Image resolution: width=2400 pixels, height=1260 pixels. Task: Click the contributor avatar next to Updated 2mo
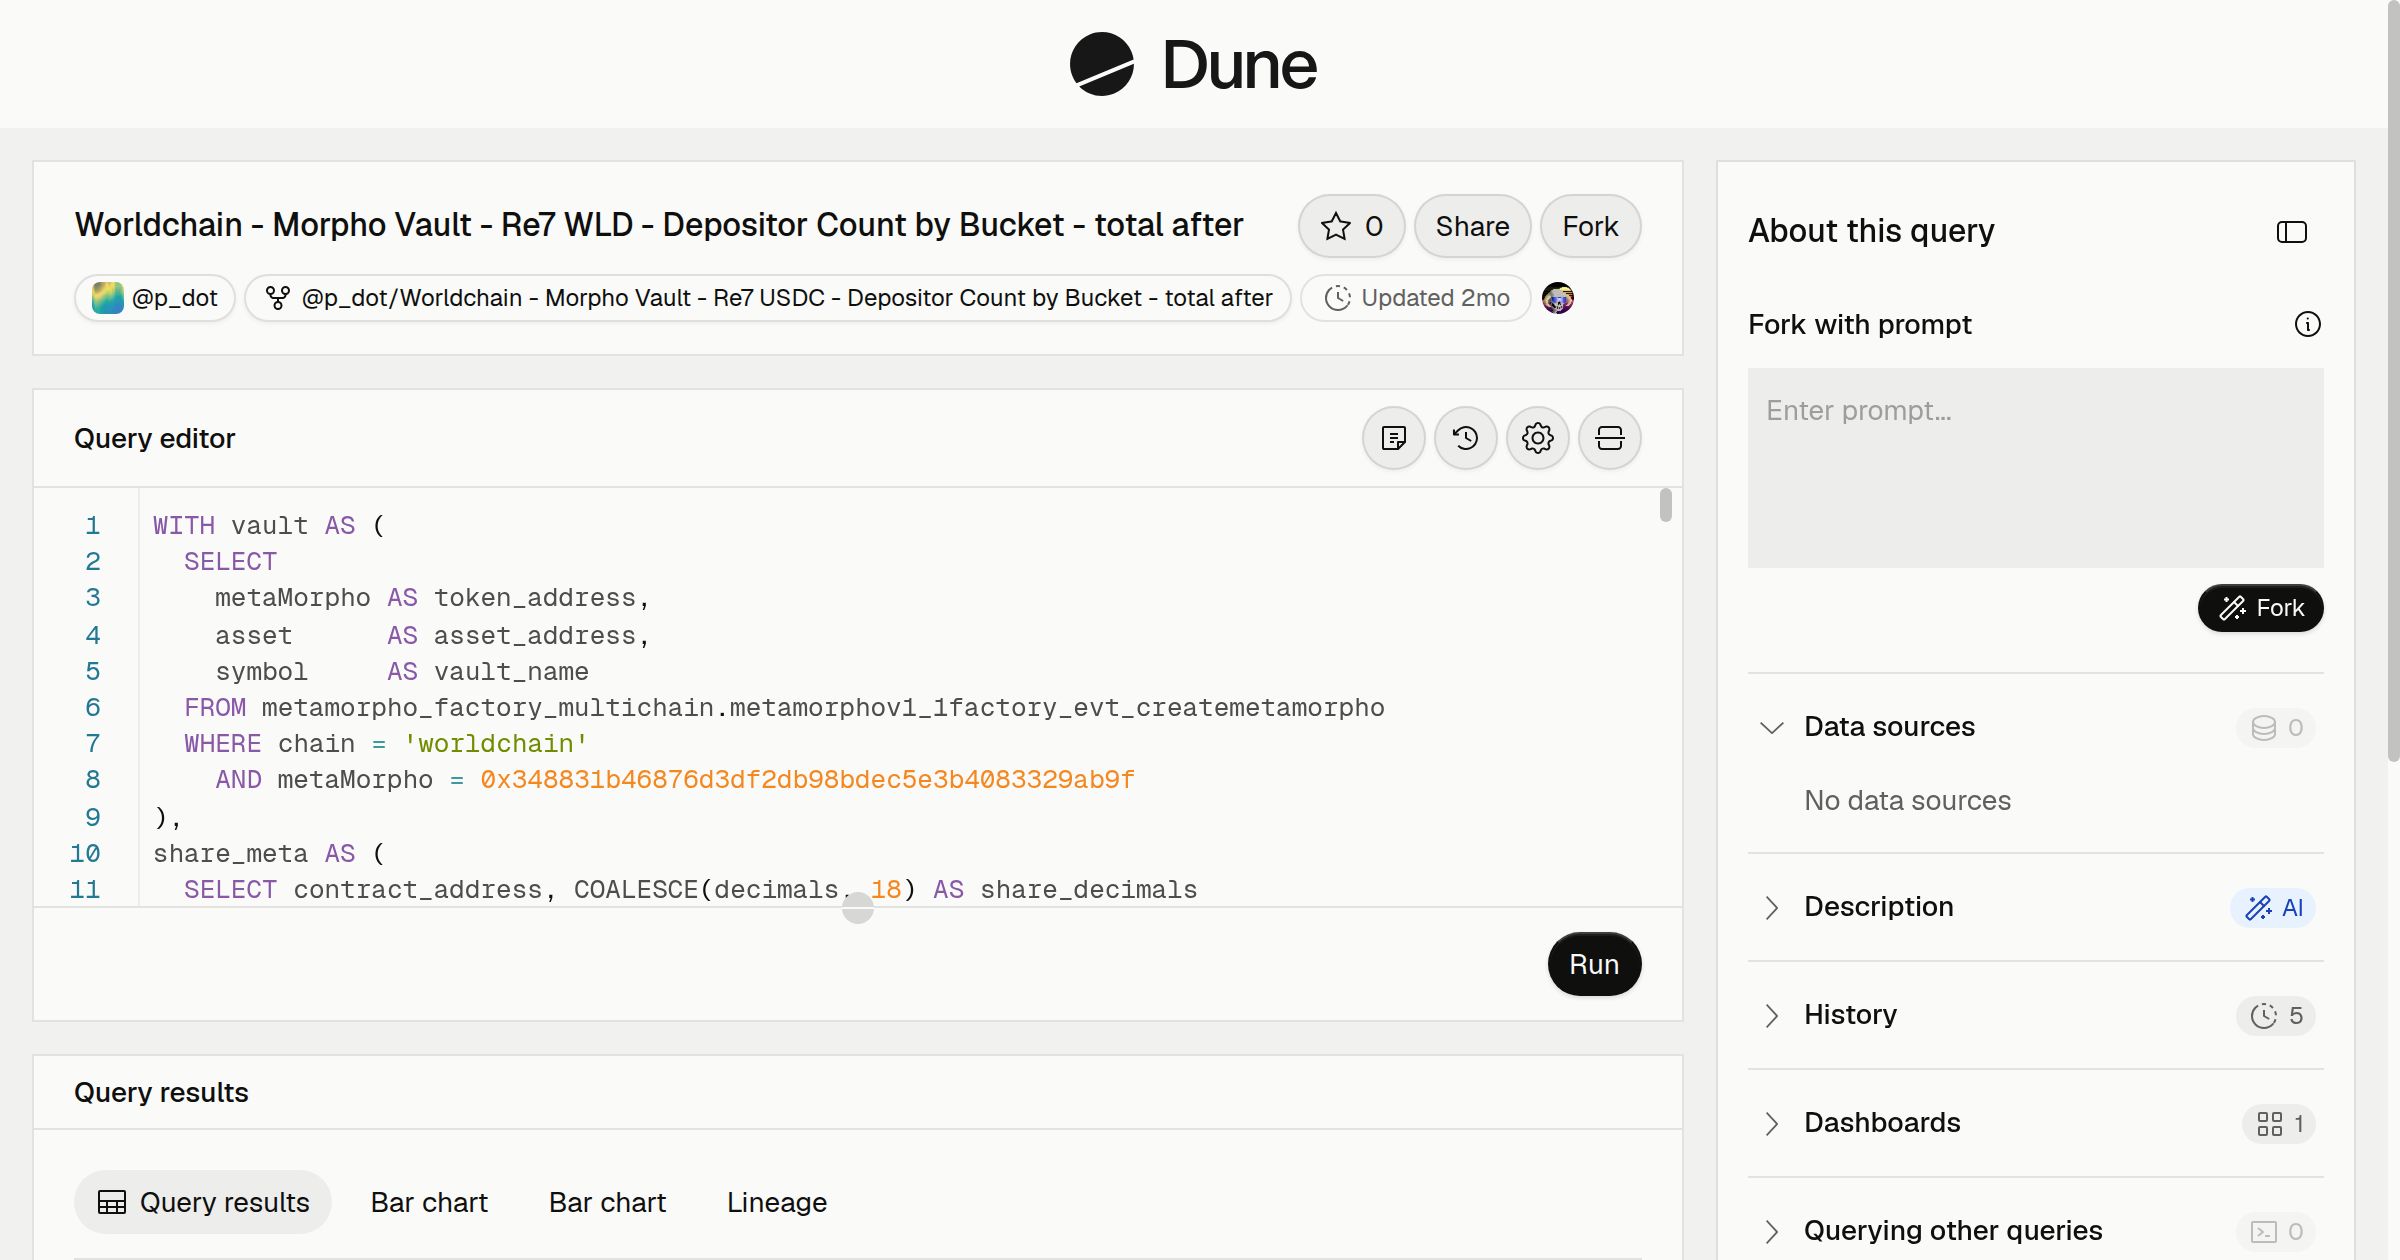pos(1557,298)
